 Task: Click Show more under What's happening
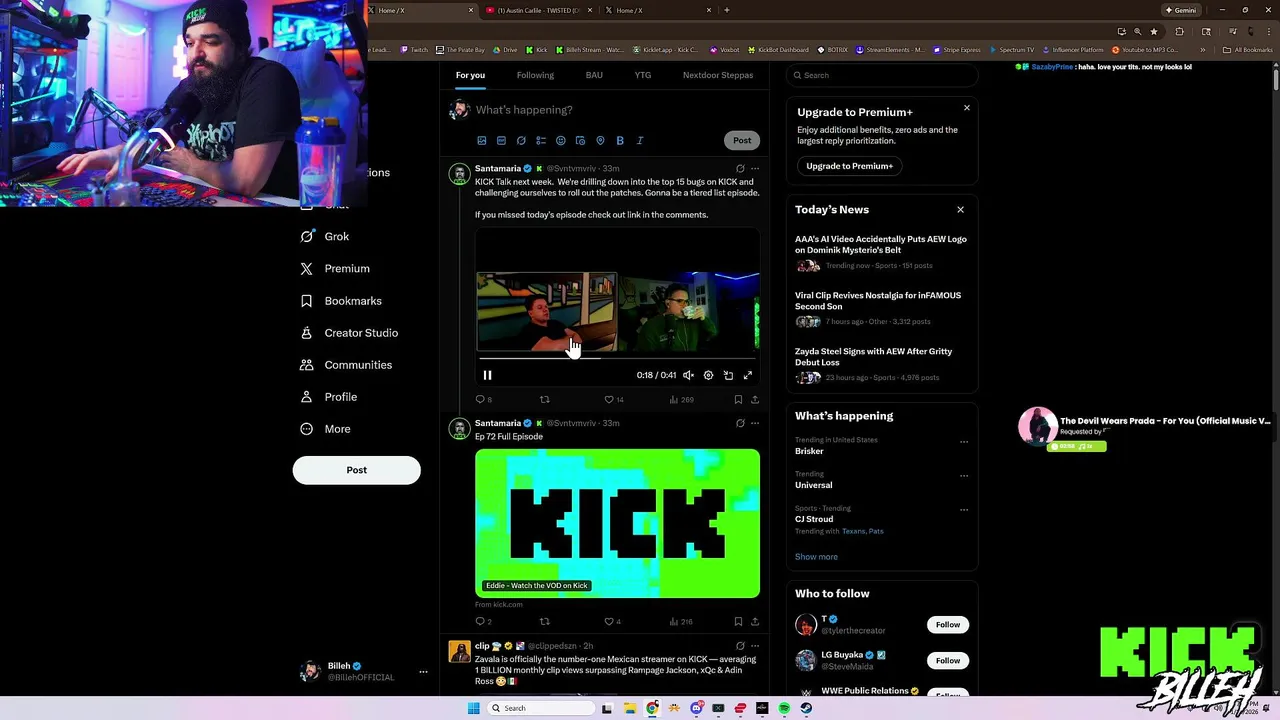click(x=816, y=557)
